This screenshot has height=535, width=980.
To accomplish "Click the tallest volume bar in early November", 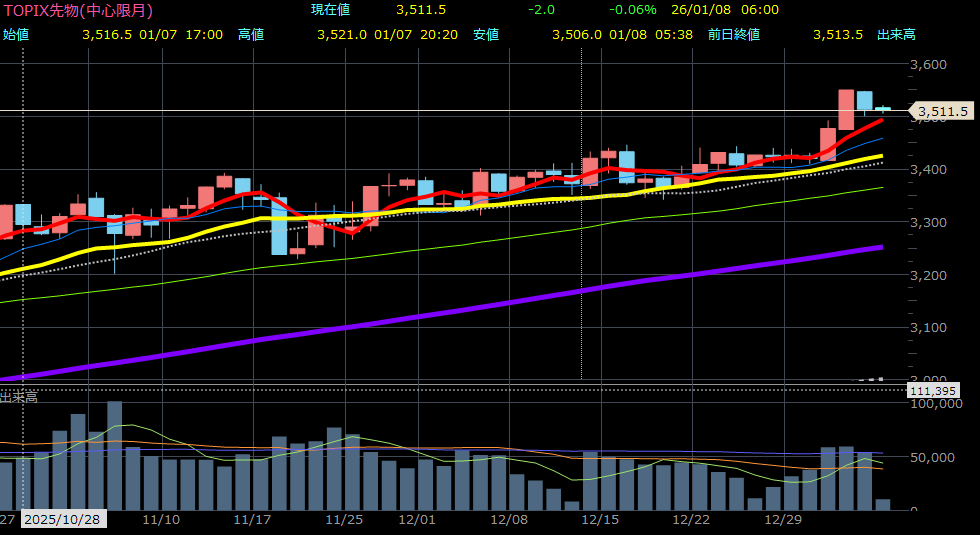I will click(x=114, y=455).
